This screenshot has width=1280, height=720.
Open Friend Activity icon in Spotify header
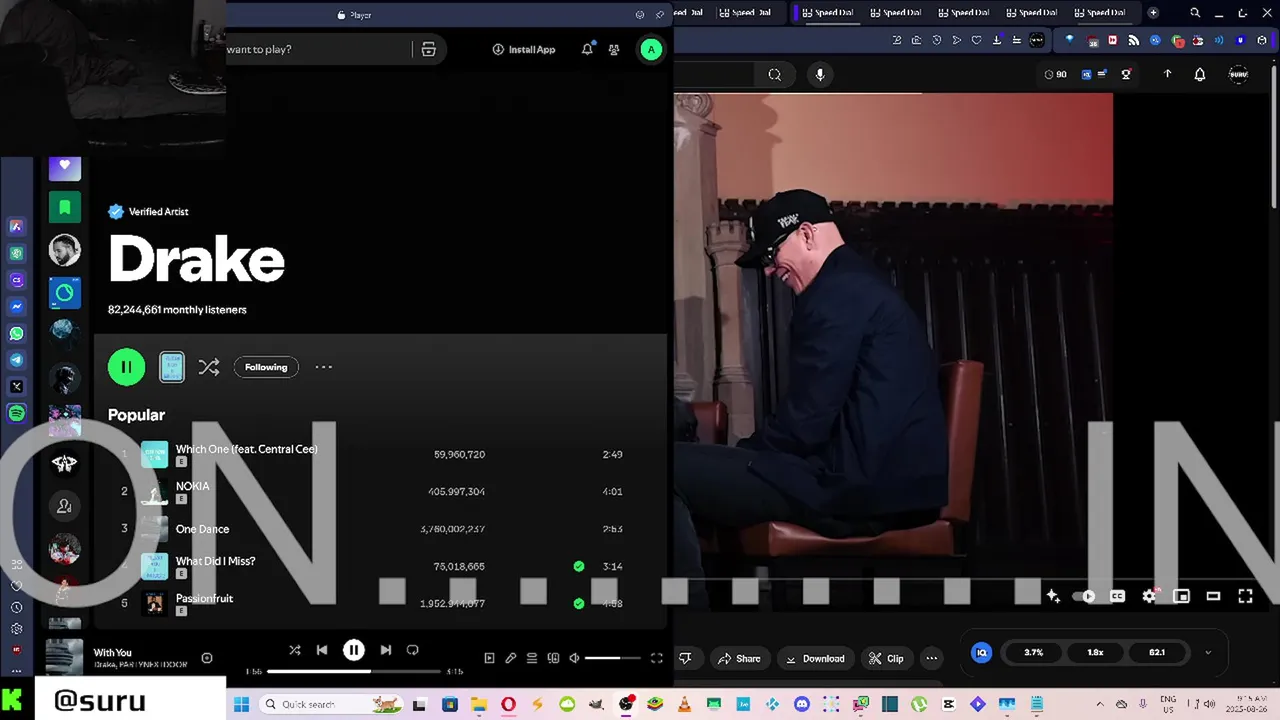[x=614, y=49]
